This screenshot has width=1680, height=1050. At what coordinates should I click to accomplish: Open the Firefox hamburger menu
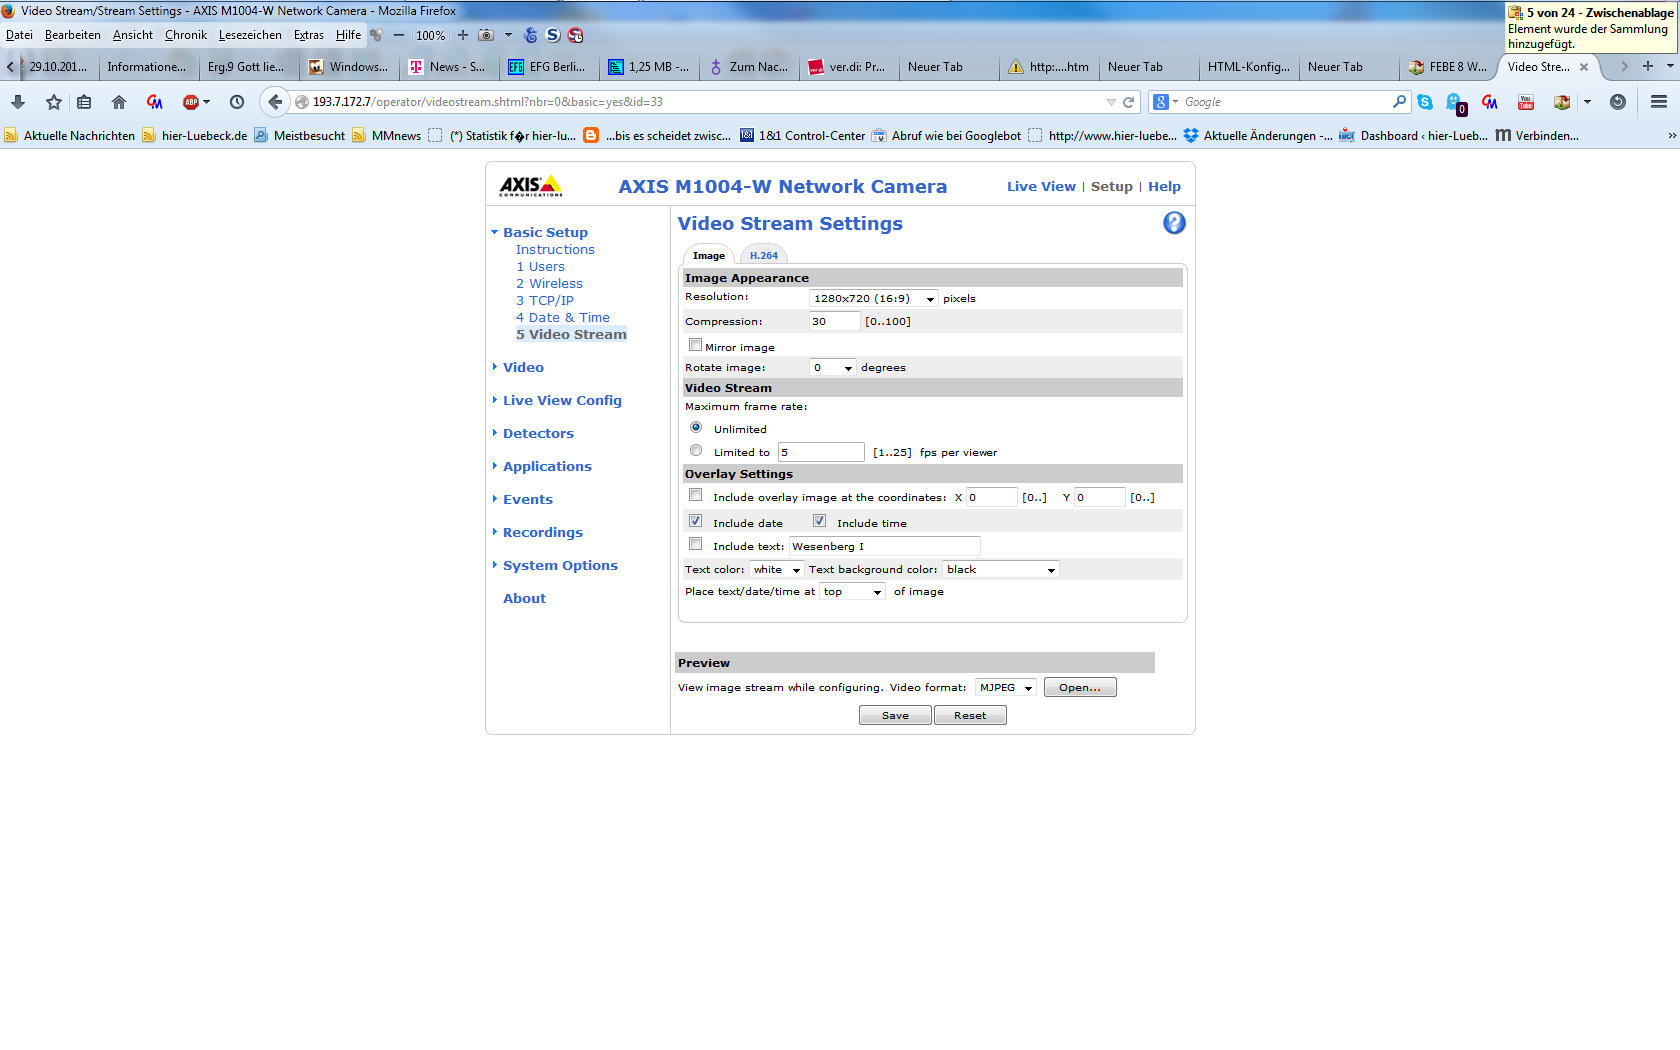pos(1659,102)
